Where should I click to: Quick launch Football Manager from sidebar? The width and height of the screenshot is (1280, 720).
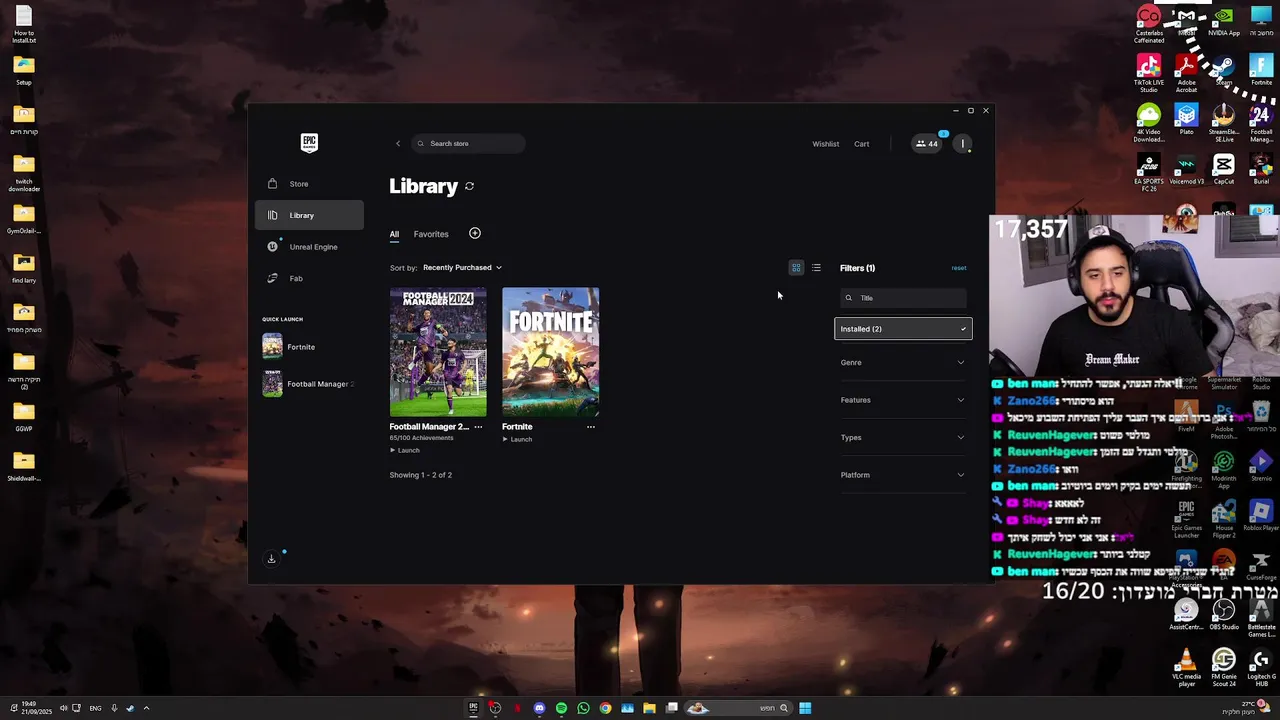point(307,384)
